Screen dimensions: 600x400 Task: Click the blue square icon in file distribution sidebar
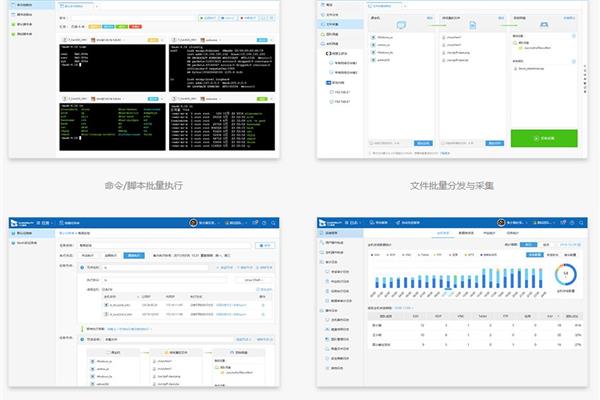coord(328,83)
